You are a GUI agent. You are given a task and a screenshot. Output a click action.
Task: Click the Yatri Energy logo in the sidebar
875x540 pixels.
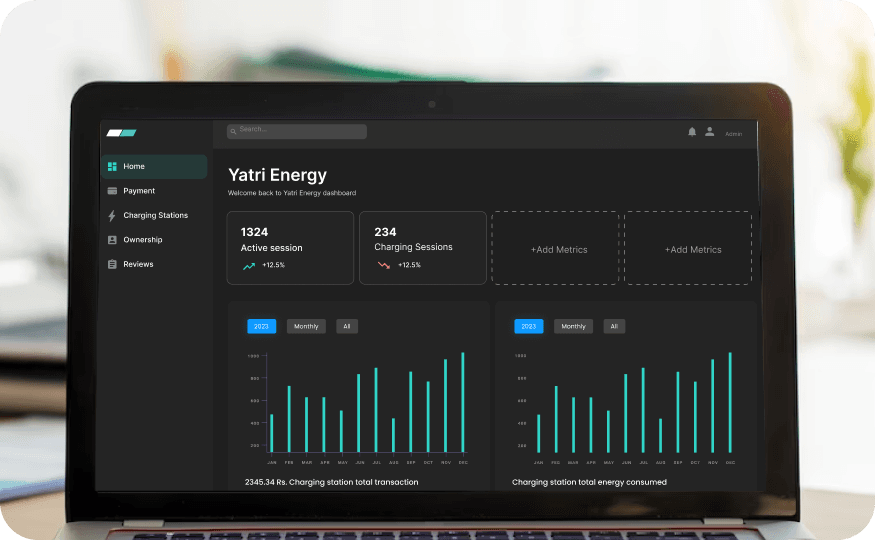coord(121,133)
